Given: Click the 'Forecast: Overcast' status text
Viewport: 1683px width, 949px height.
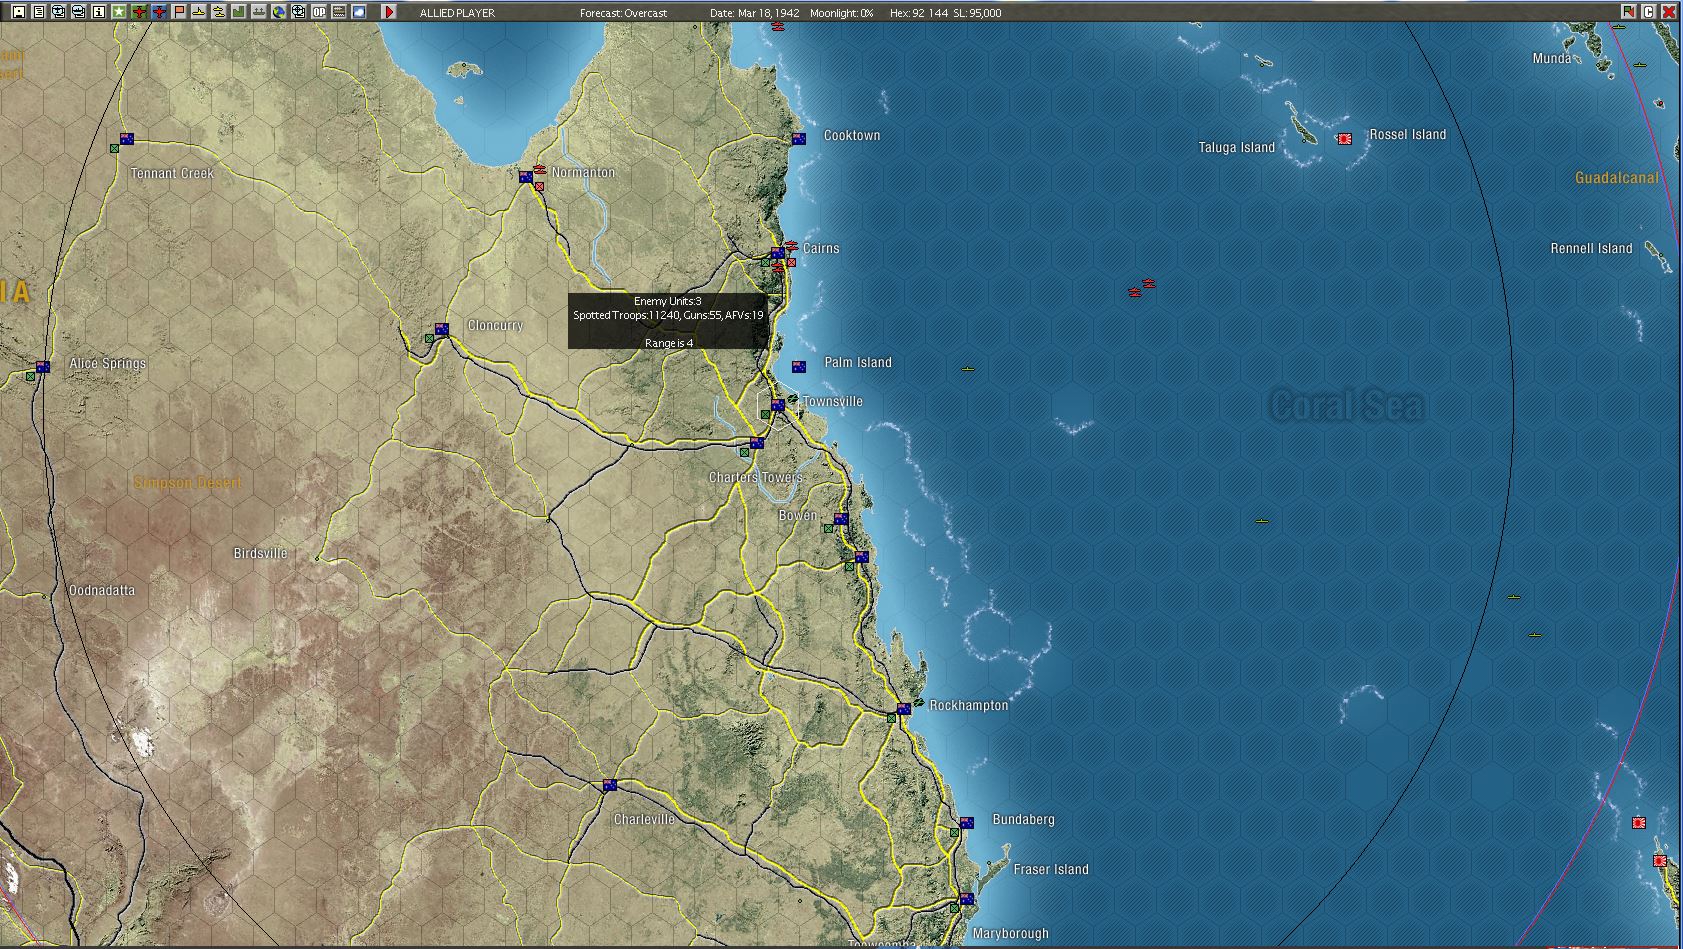Looking at the screenshot, I should [x=623, y=13].
